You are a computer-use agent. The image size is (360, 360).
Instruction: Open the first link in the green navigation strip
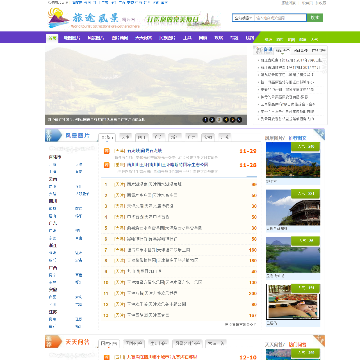click(x=268, y=39)
